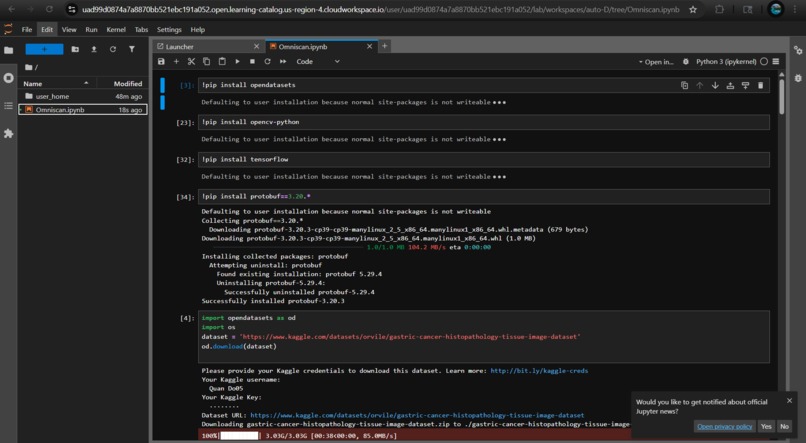Image resolution: width=806 pixels, height=443 pixels.
Task: Cut selected cell with the scissors icon
Action: pos(191,61)
